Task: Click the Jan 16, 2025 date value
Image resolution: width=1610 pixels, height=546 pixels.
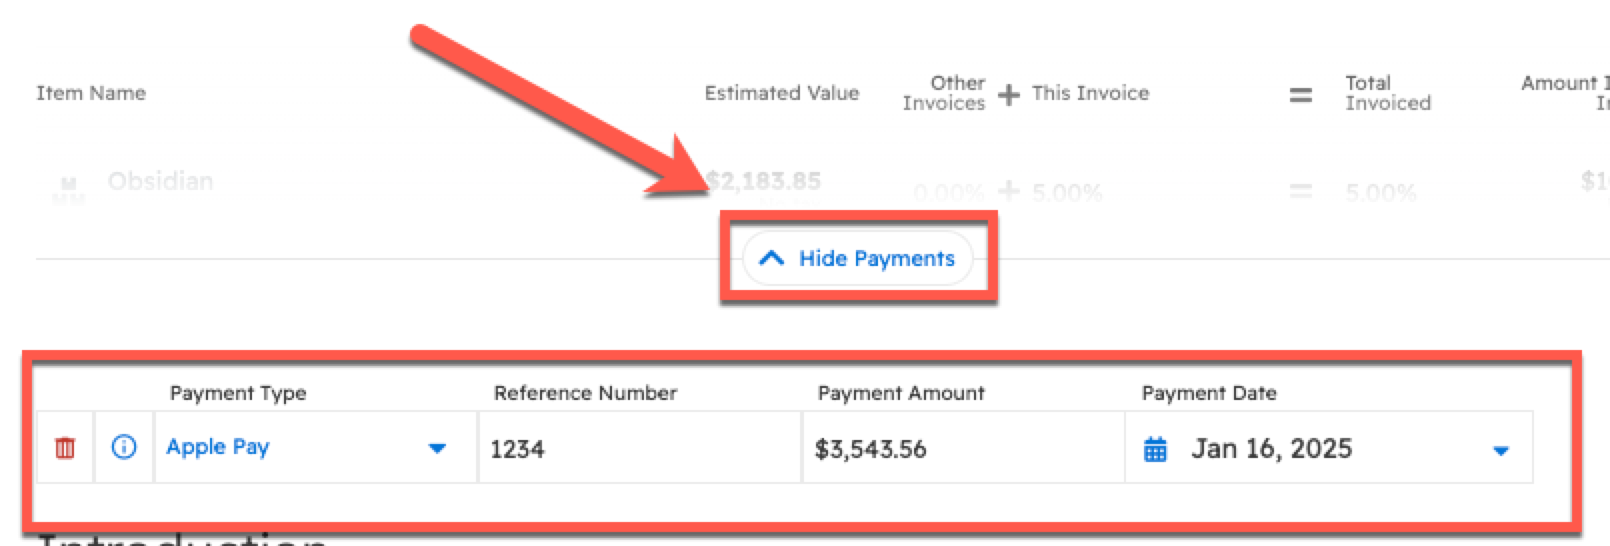Action: pos(1271,449)
